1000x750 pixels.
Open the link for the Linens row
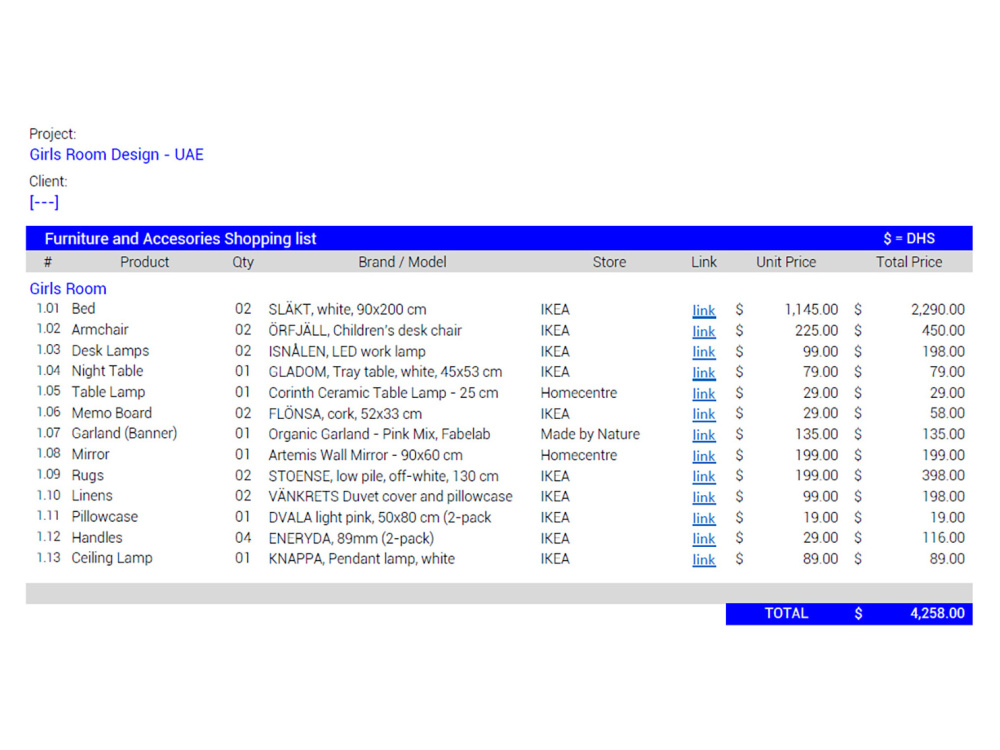click(703, 497)
